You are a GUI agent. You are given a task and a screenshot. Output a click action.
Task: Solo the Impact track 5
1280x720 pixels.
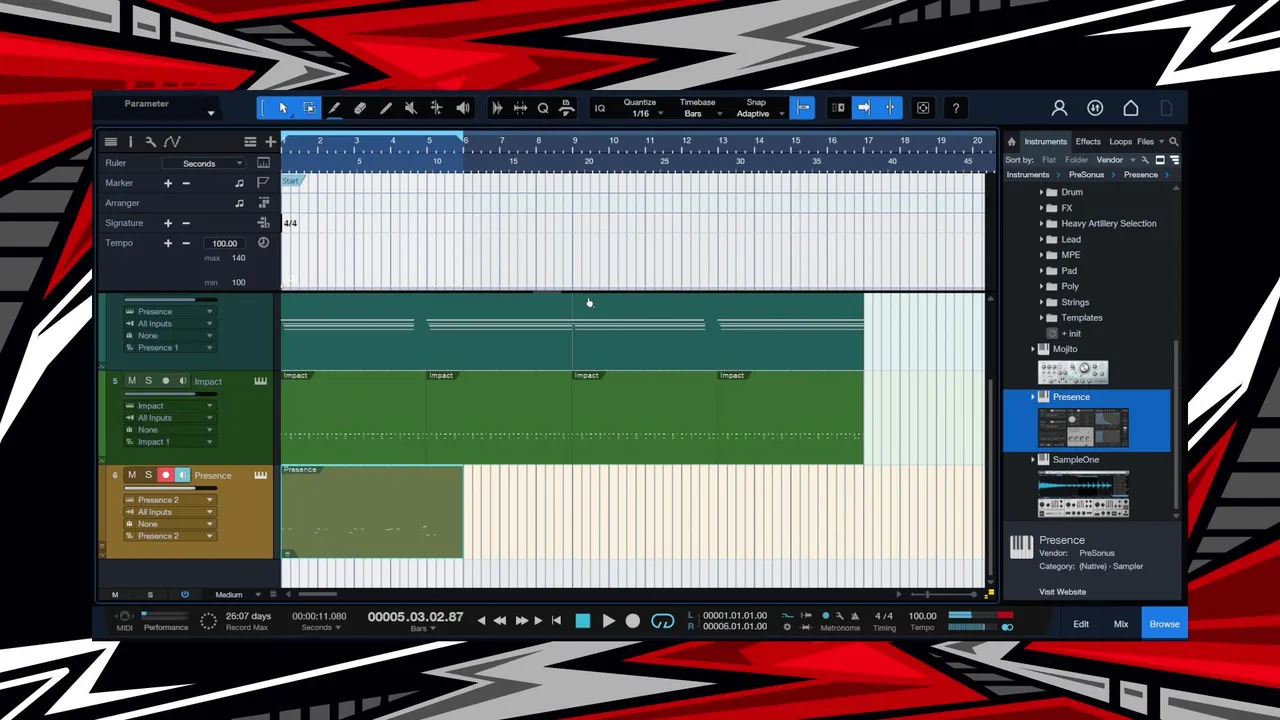tap(148, 381)
